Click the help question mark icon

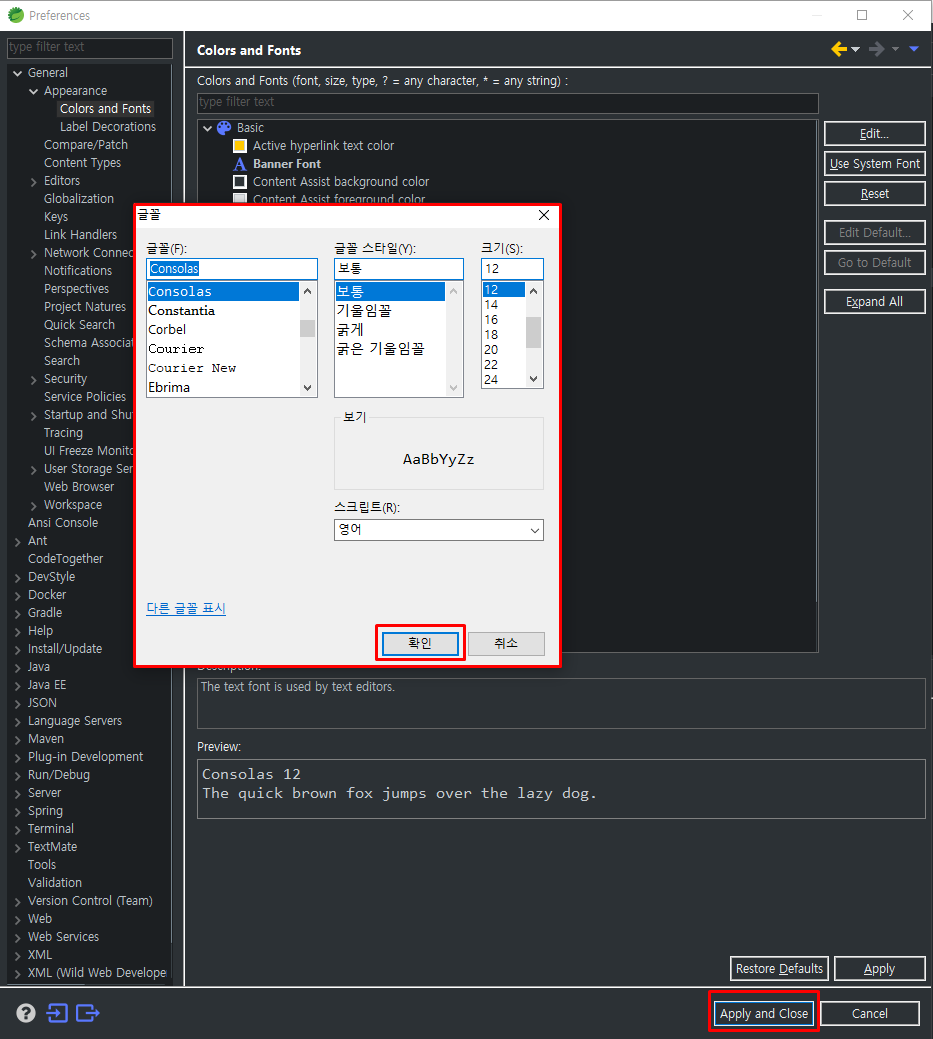tap(26, 1013)
